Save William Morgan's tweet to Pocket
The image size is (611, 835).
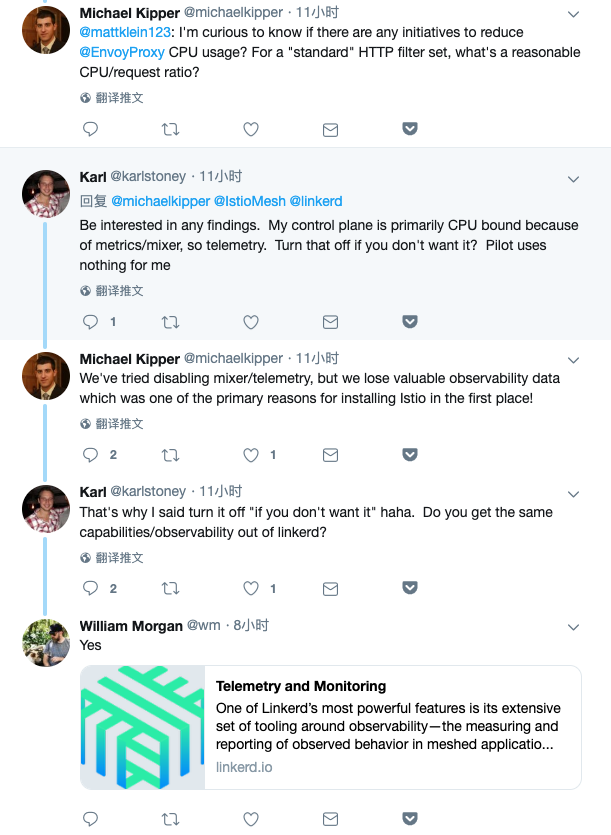[x=410, y=820]
